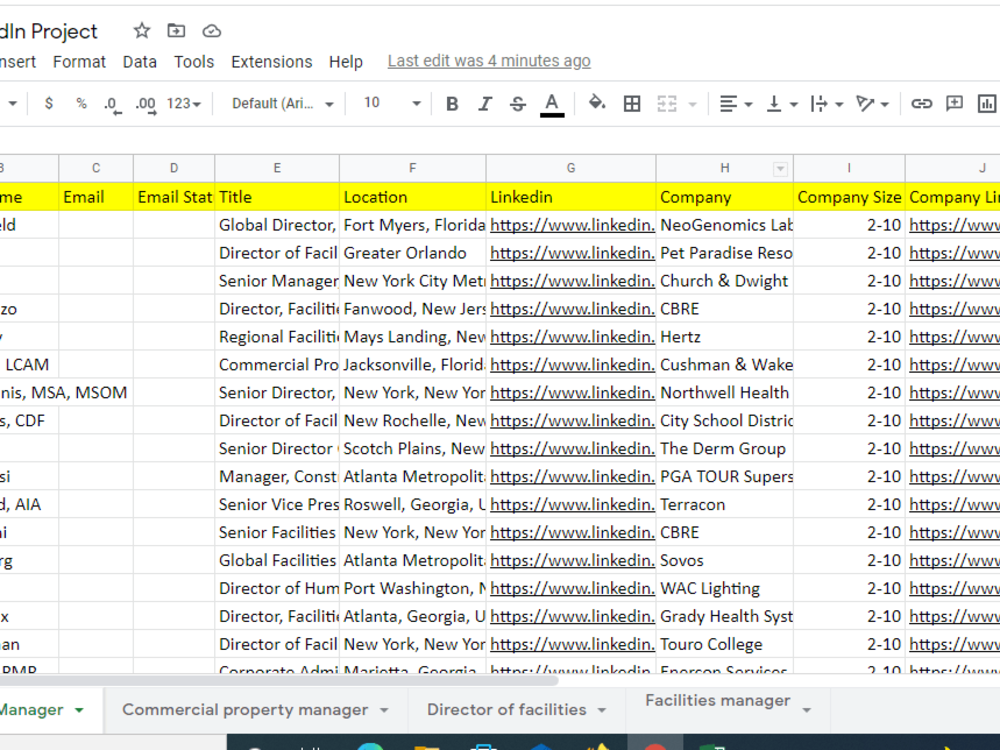1000x750 pixels.
Task: Open LinkedIn link in NeoGenomics row
Action: point(572,225)
